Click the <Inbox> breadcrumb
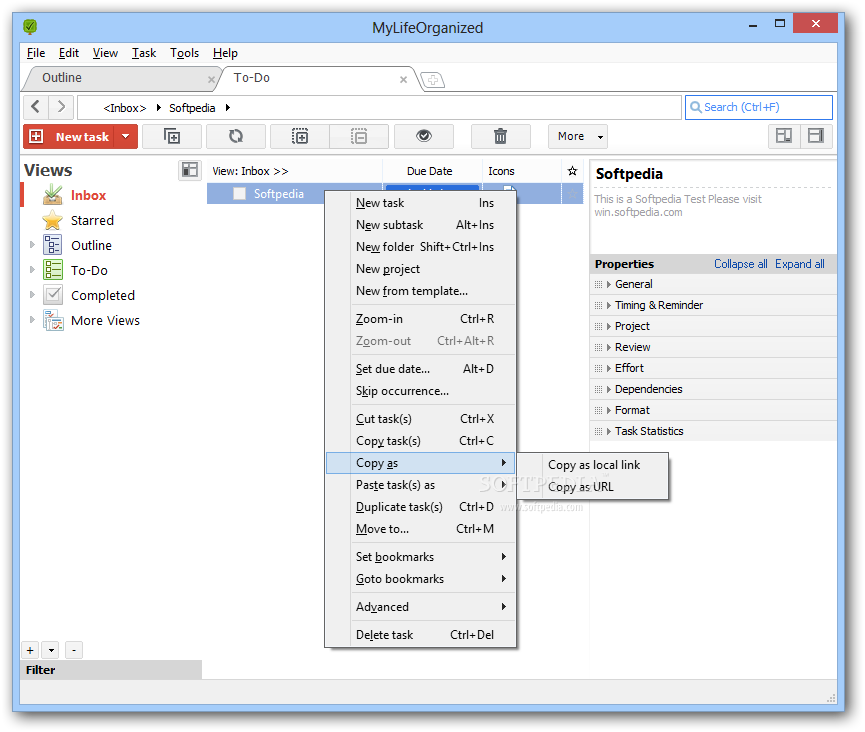Image resolution: width=865 pixels, height=732 pixels. [125, 108]
